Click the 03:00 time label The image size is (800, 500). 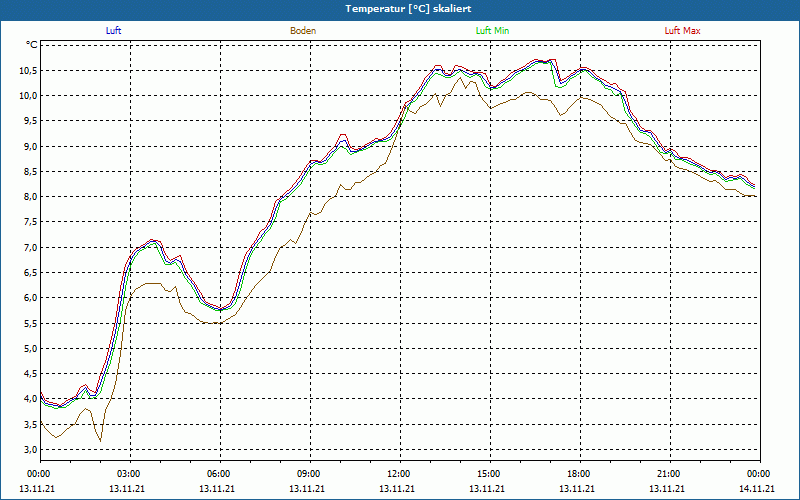(x=130, y=474)
